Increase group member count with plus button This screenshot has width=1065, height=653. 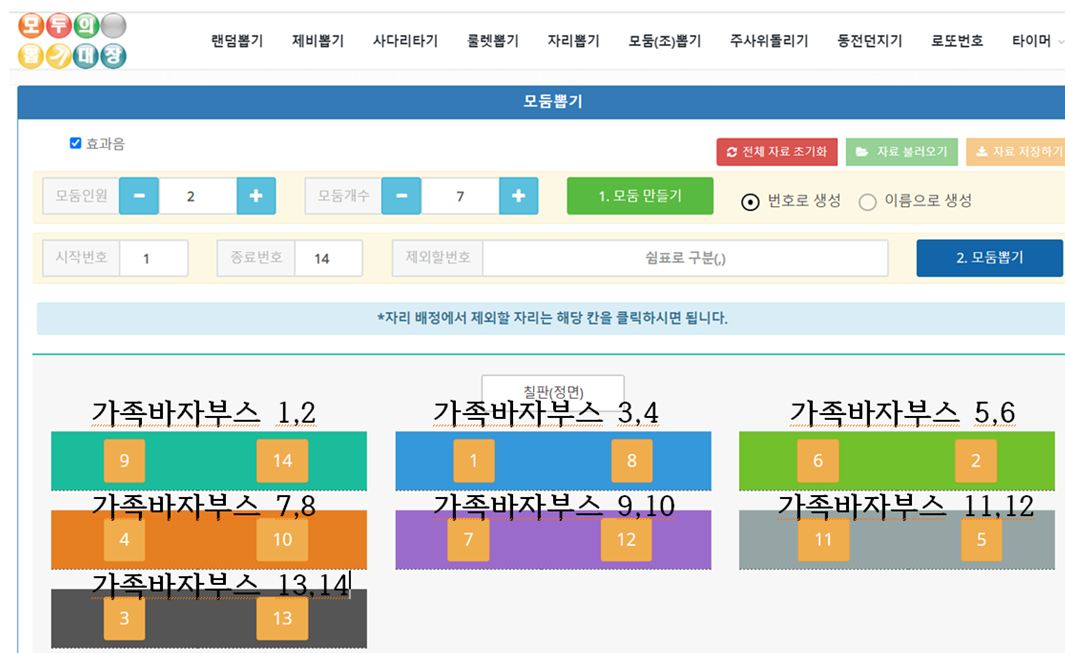click(256, 196)
